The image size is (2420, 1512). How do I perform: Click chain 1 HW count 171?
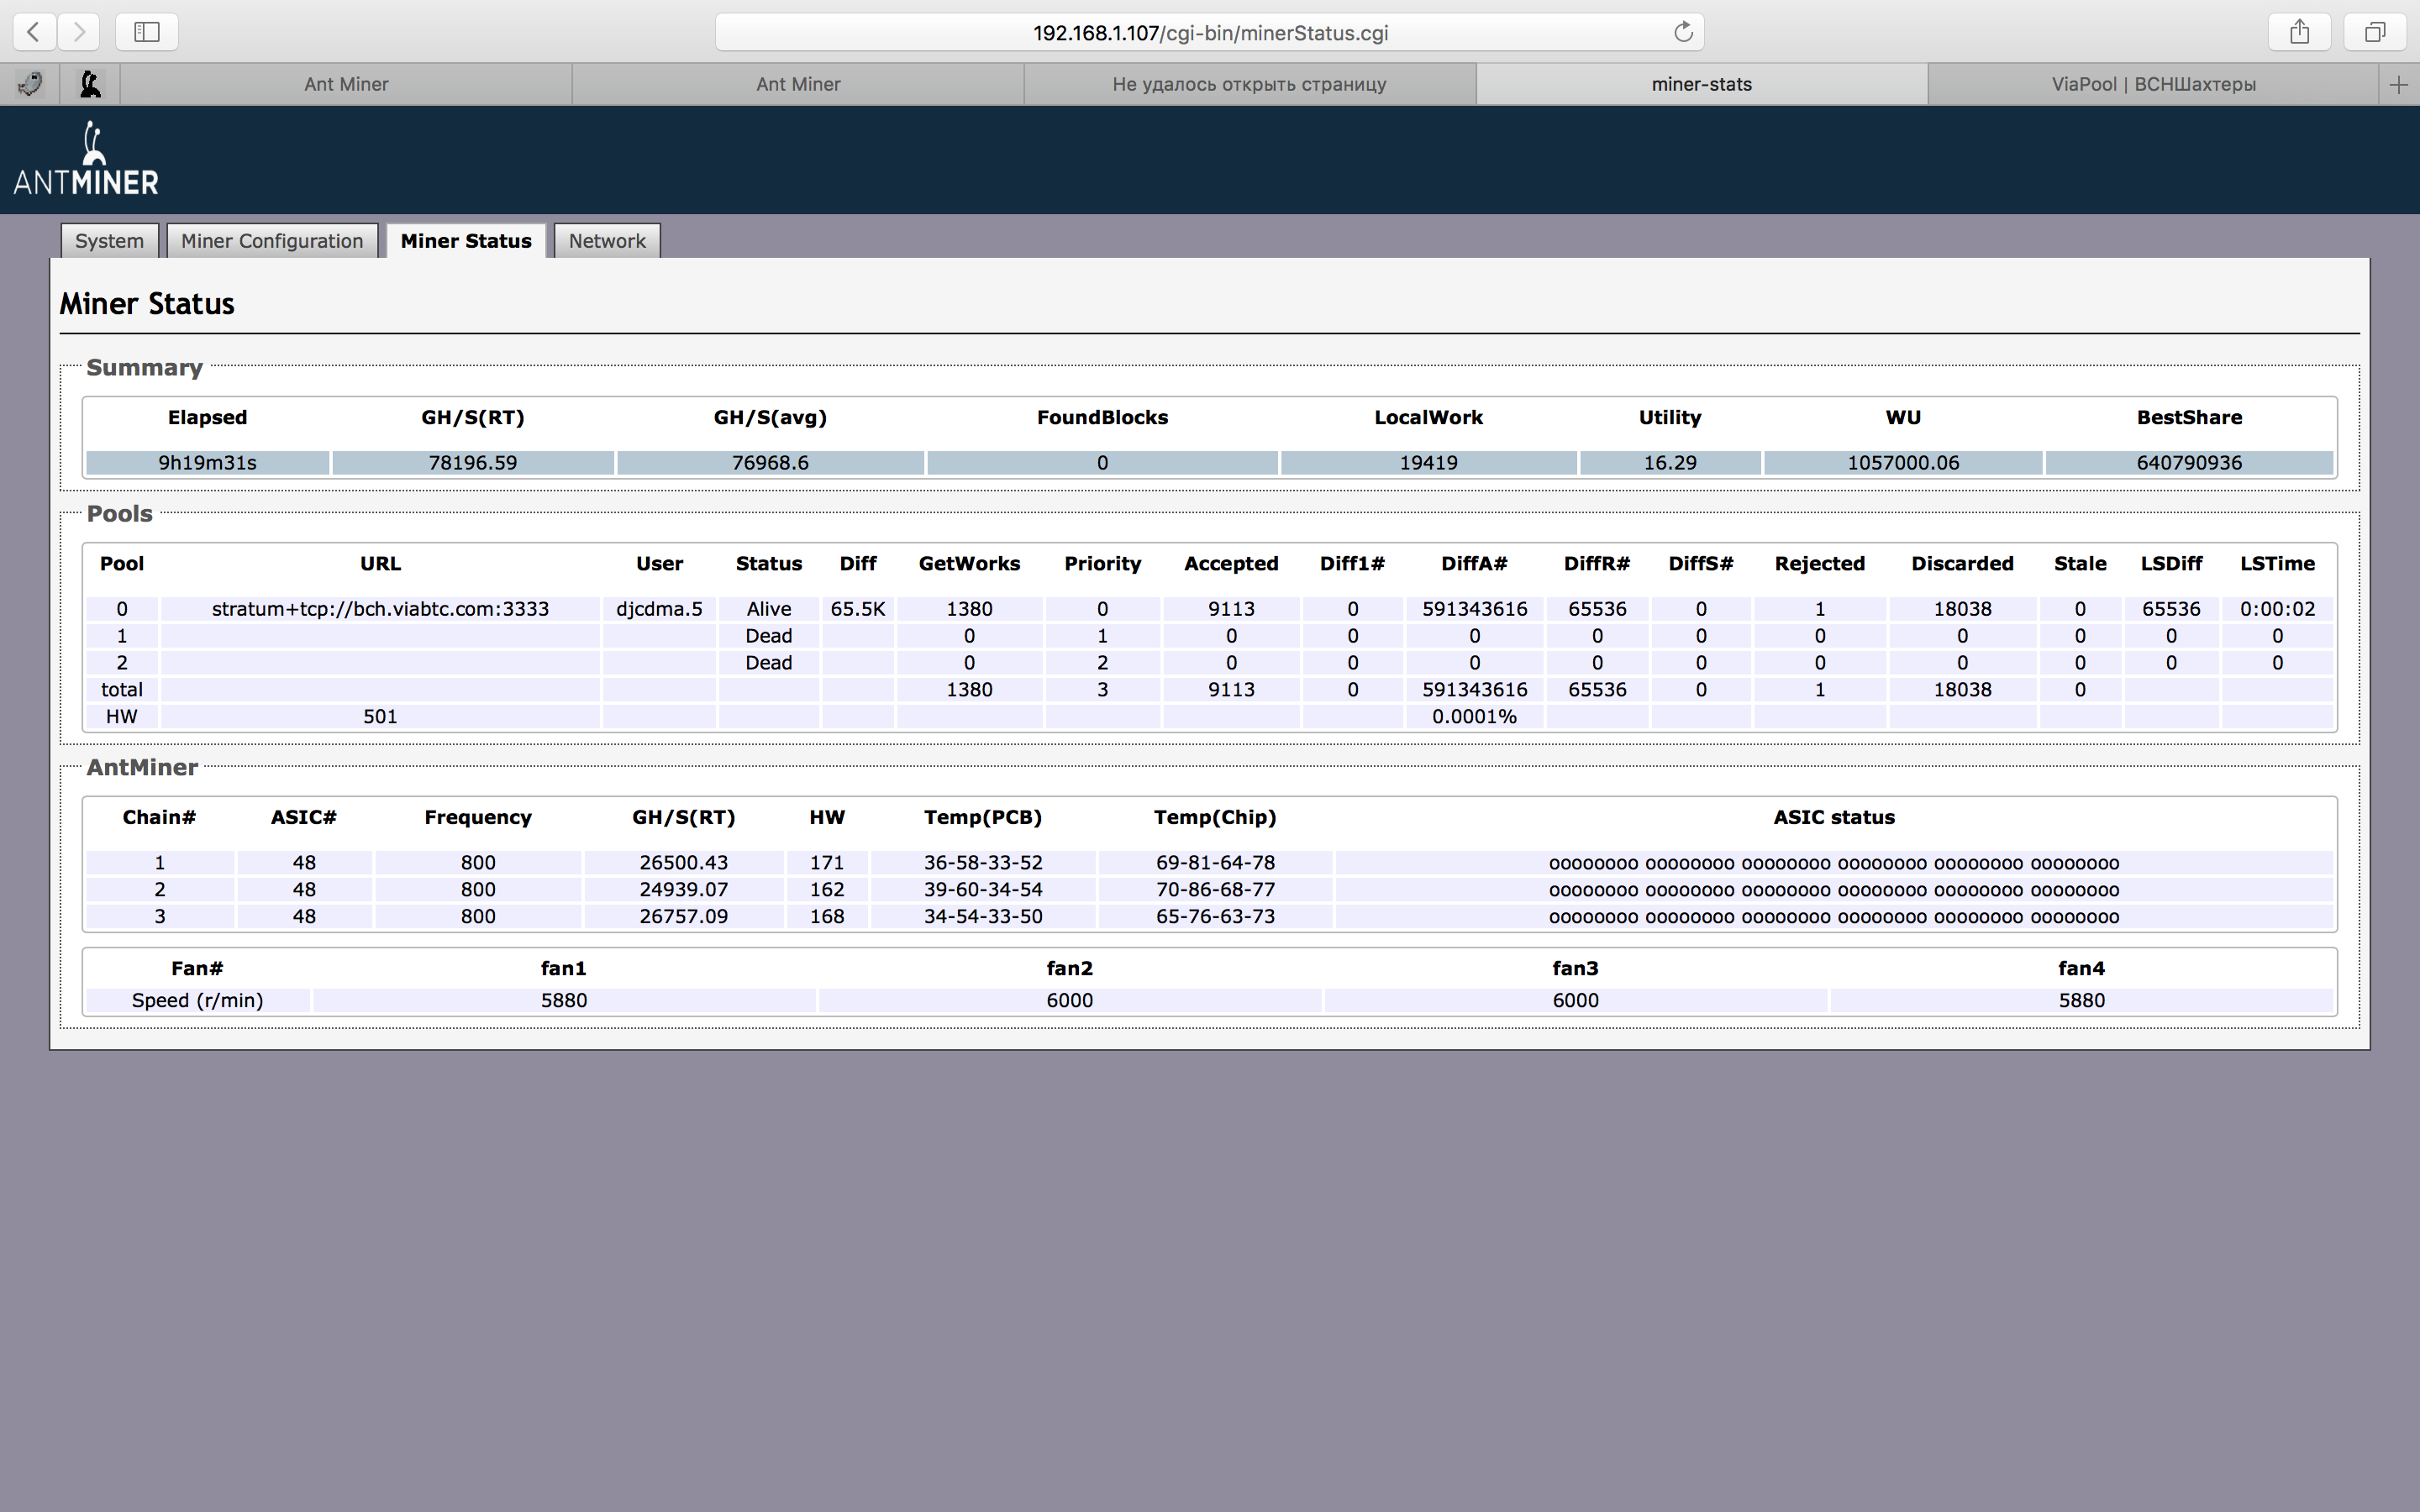tap(827, 863)
